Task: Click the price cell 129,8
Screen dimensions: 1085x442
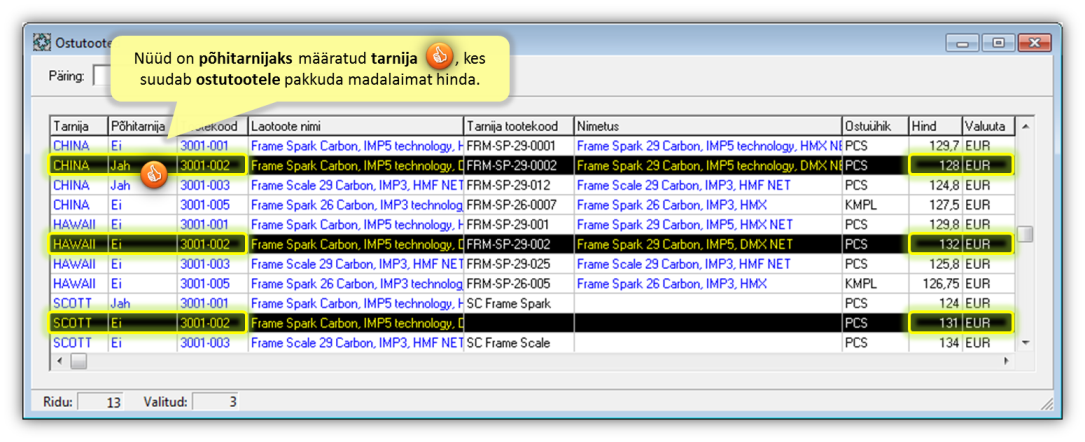Action: 935,224
